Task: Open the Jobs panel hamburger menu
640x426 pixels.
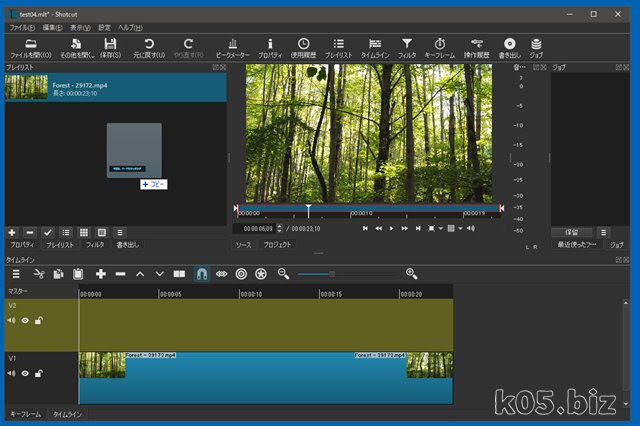Action: [x=603, y=233]
